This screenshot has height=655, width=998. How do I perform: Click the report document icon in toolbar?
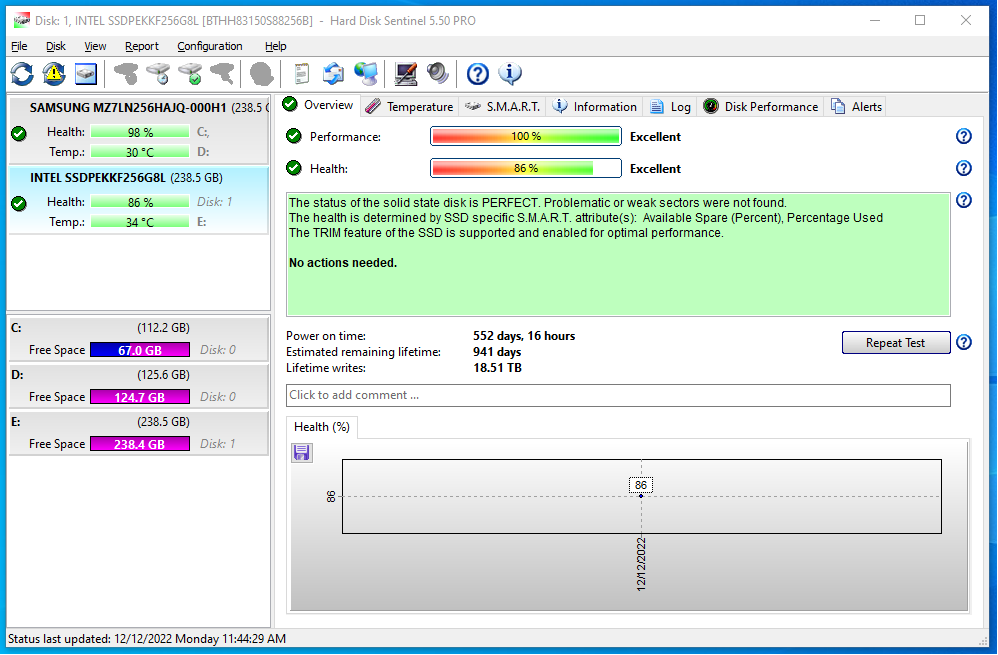click(301, 73)
